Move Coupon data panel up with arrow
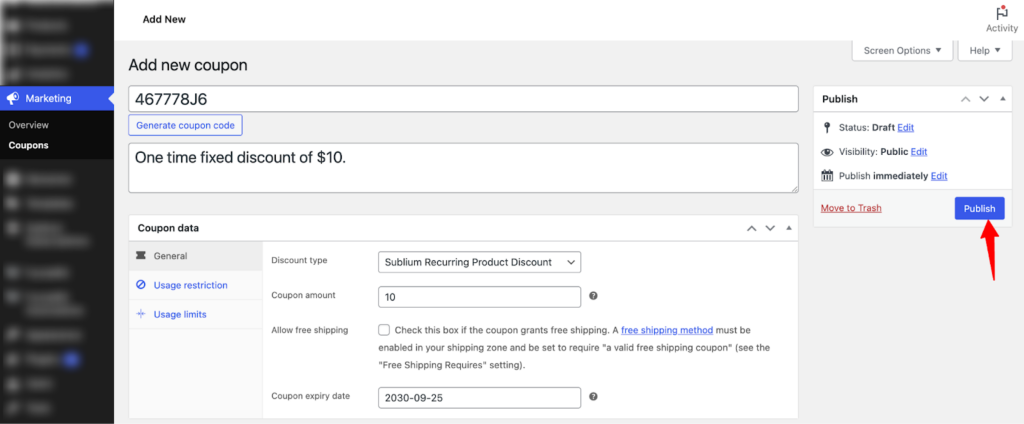 (751, 228)
